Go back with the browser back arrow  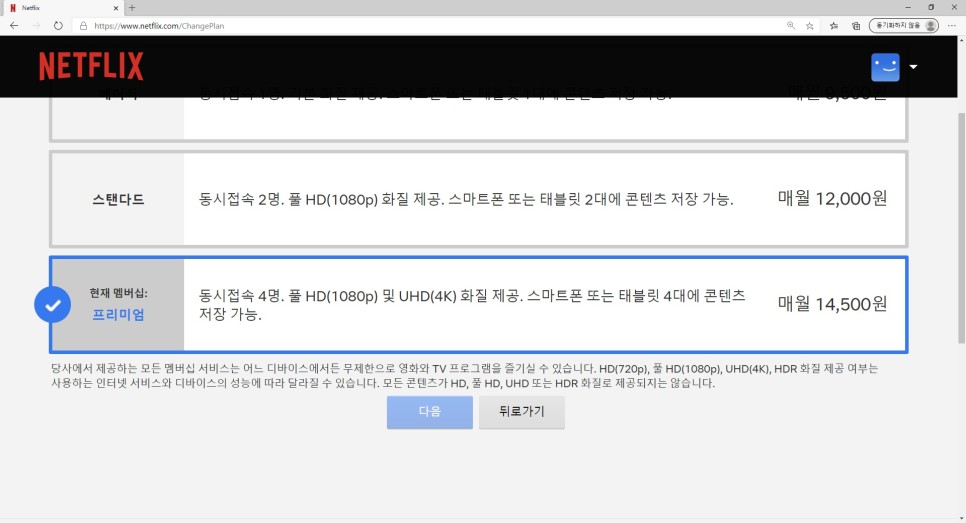pos(14,26)
